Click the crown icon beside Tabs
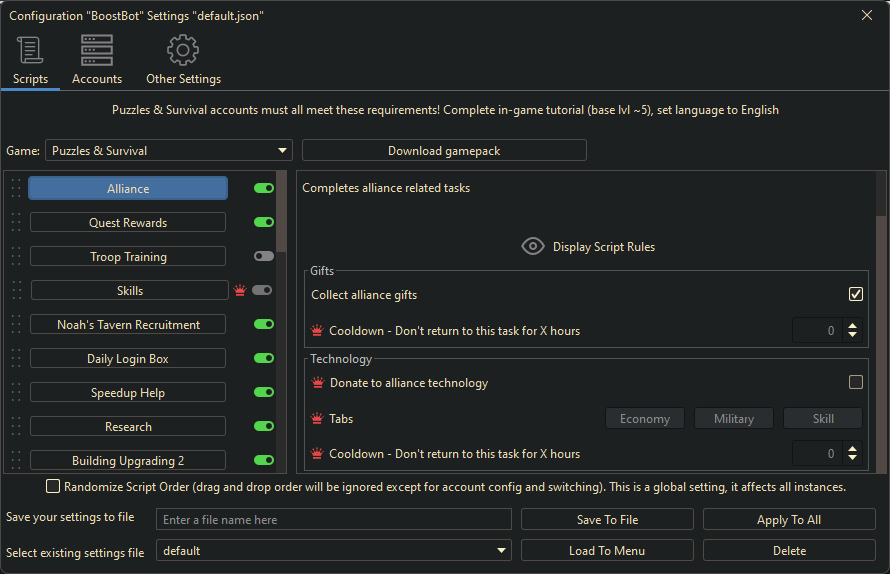 coord(317,418)
